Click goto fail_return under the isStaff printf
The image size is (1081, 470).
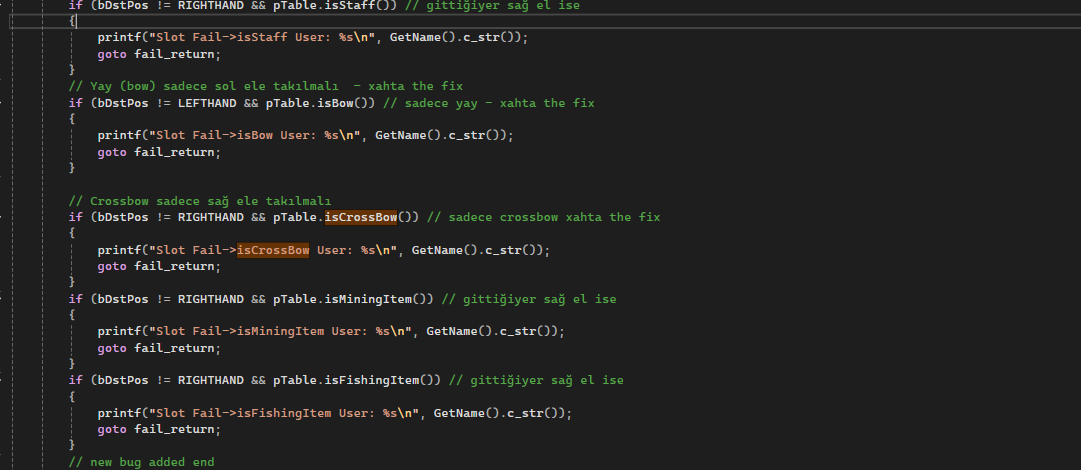coord(159,54)
